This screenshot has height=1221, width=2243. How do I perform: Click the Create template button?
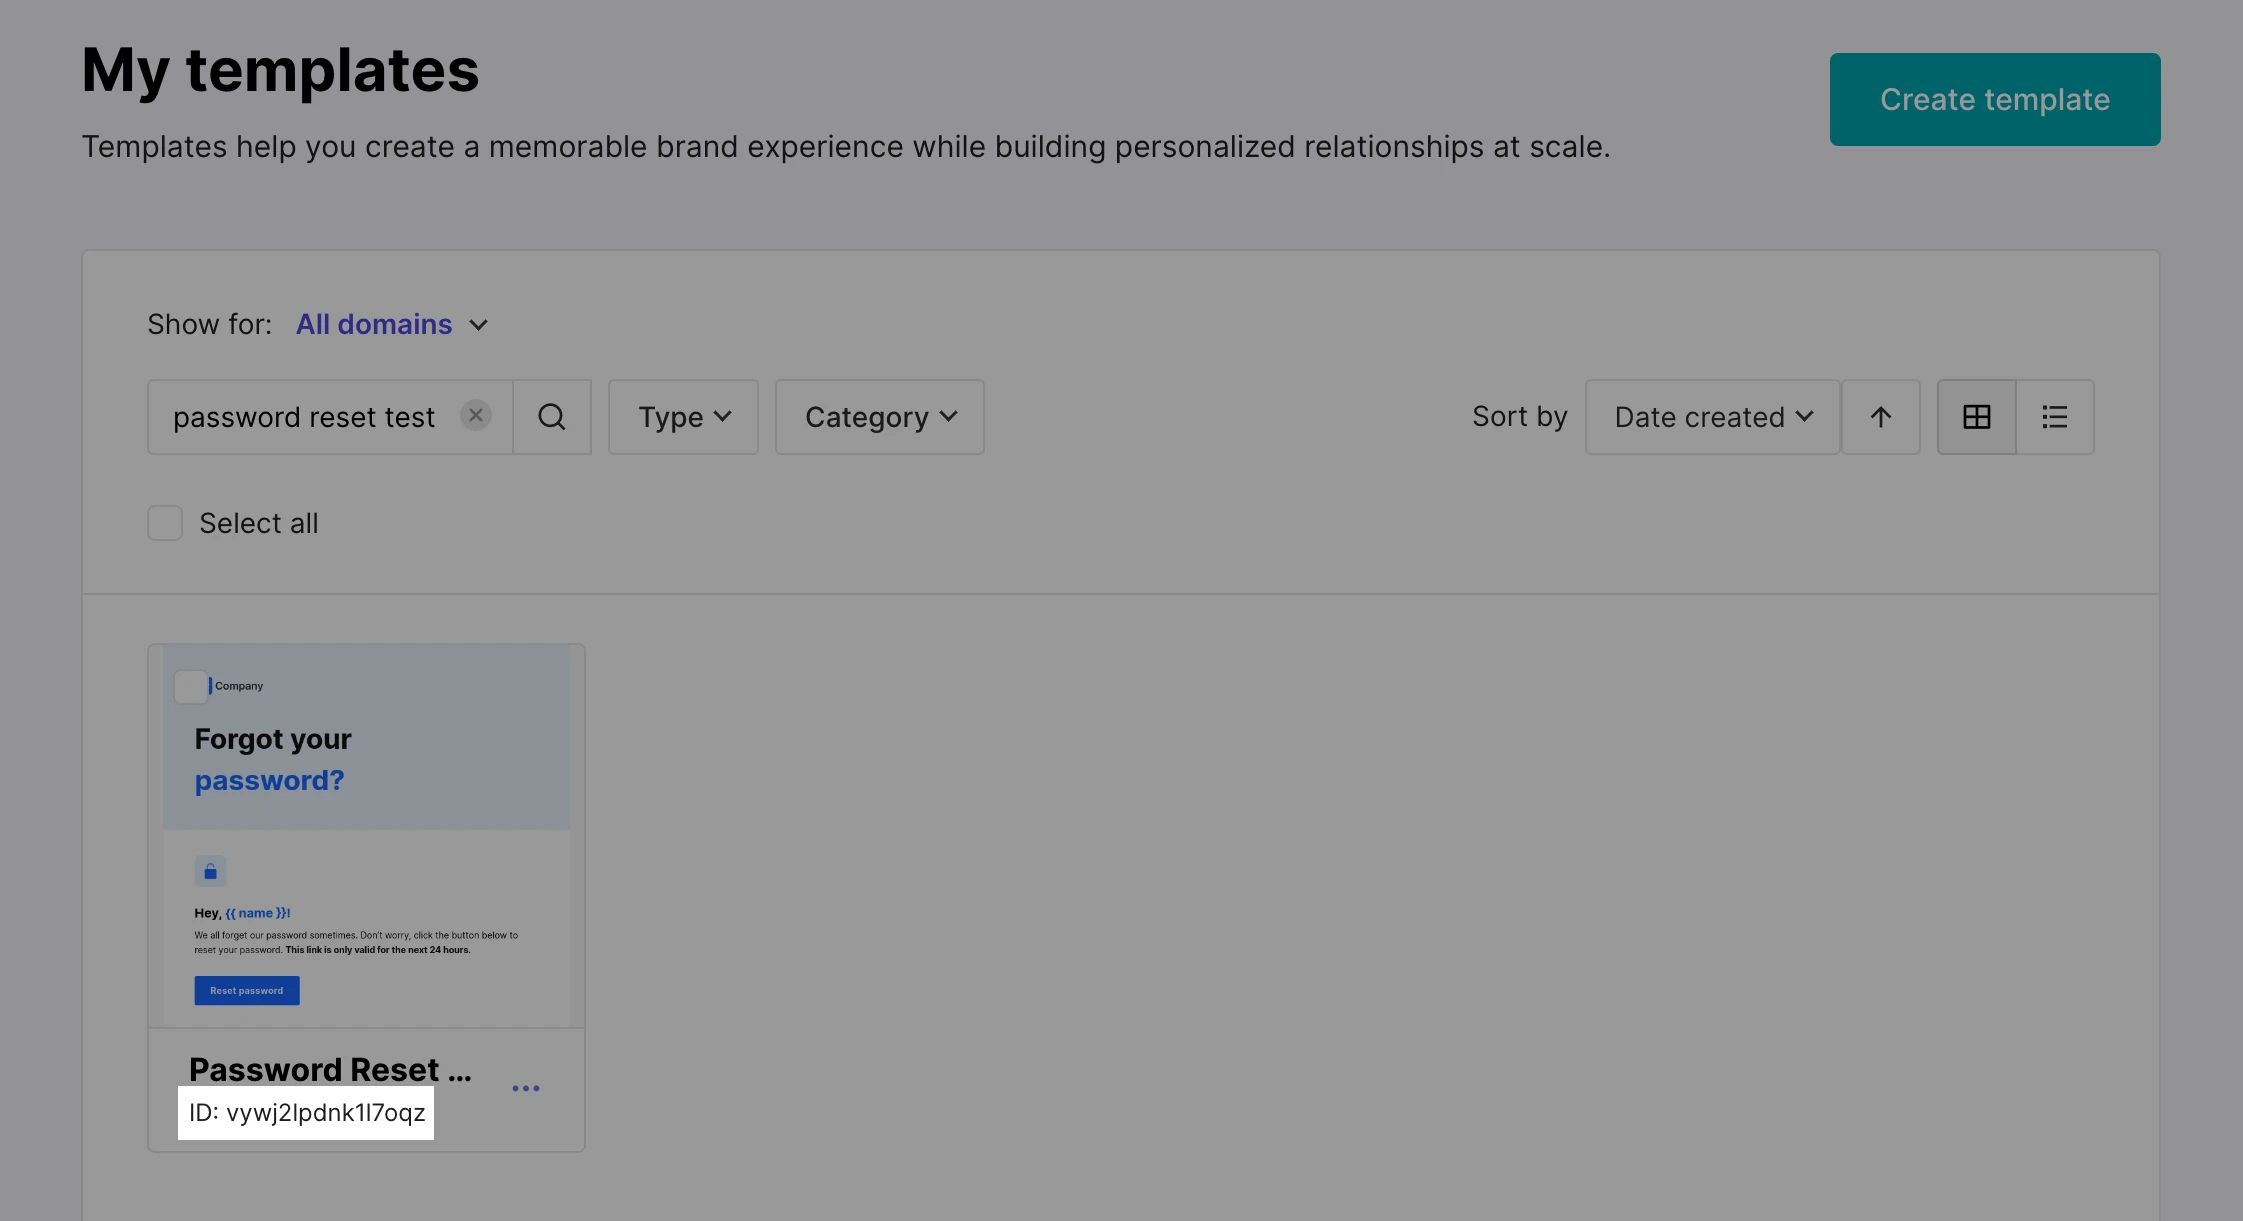point(1994,100)
